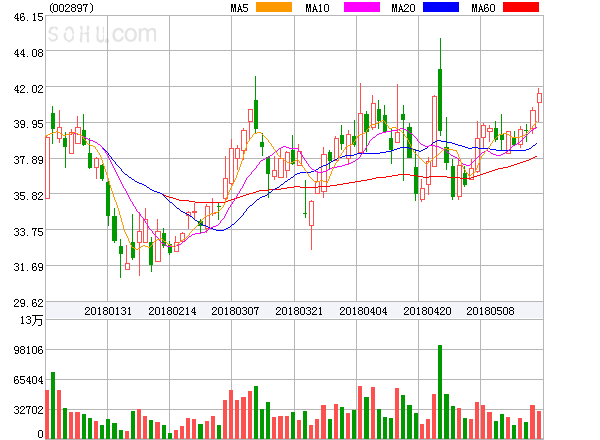
Task: Click the 46.15 price axis label
Action: pyautogui.click(x=28, y=17)
